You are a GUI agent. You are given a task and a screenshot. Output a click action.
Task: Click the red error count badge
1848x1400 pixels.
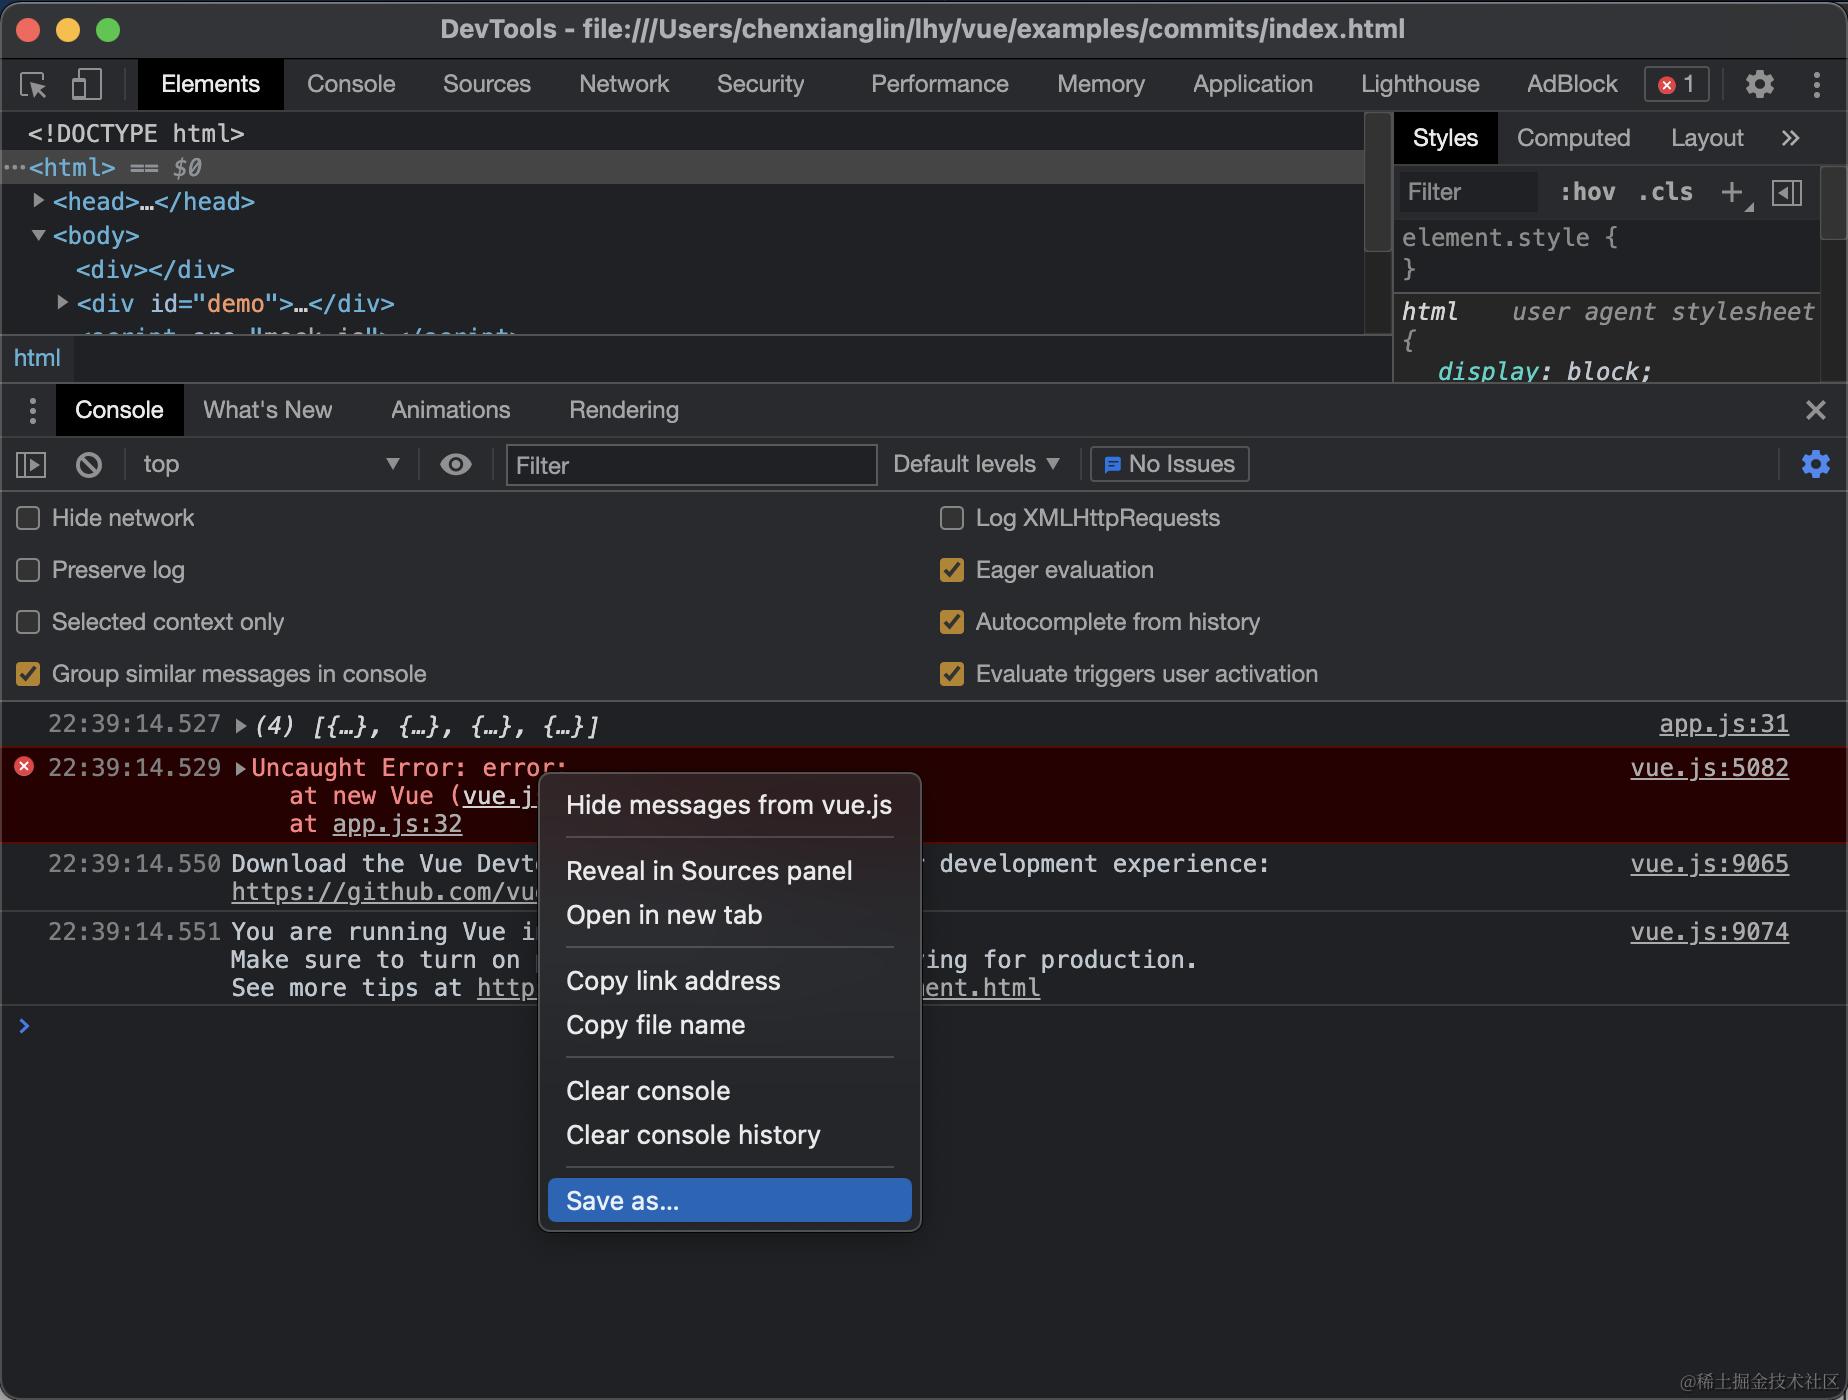(1677, 84)
